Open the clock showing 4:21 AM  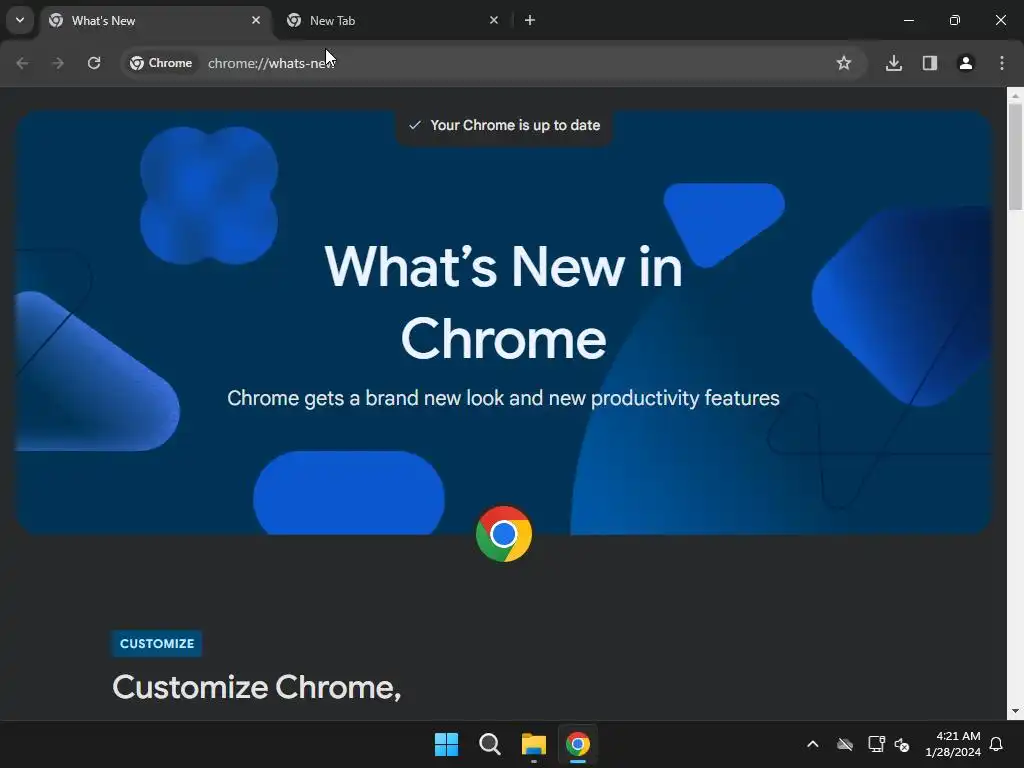point(953,744)
